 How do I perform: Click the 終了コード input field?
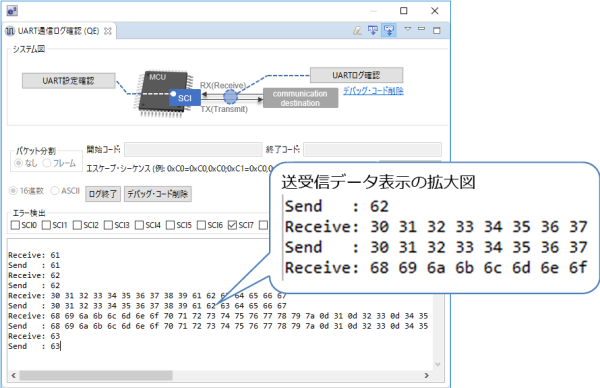[x=372, y=149]
